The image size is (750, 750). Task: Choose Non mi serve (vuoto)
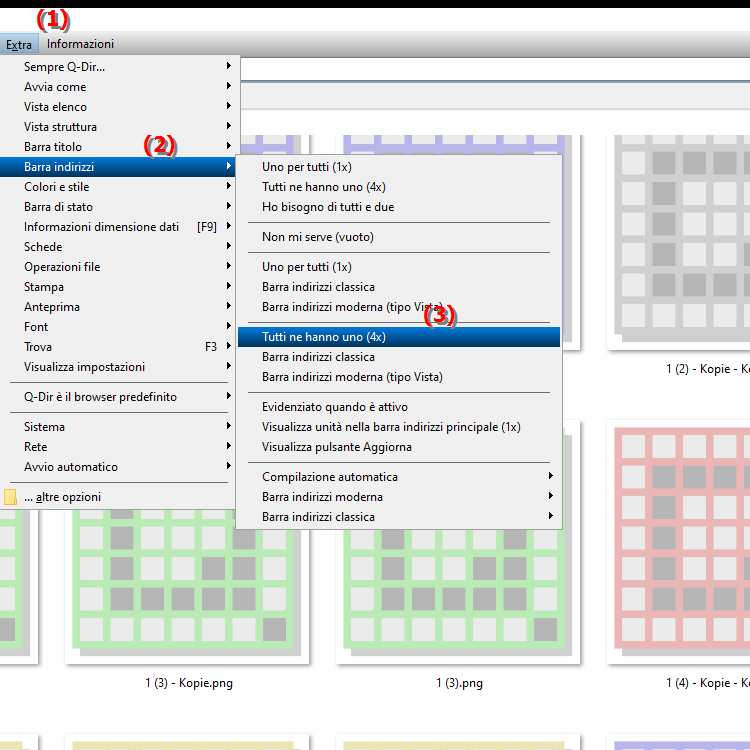[x=398, y=237]
